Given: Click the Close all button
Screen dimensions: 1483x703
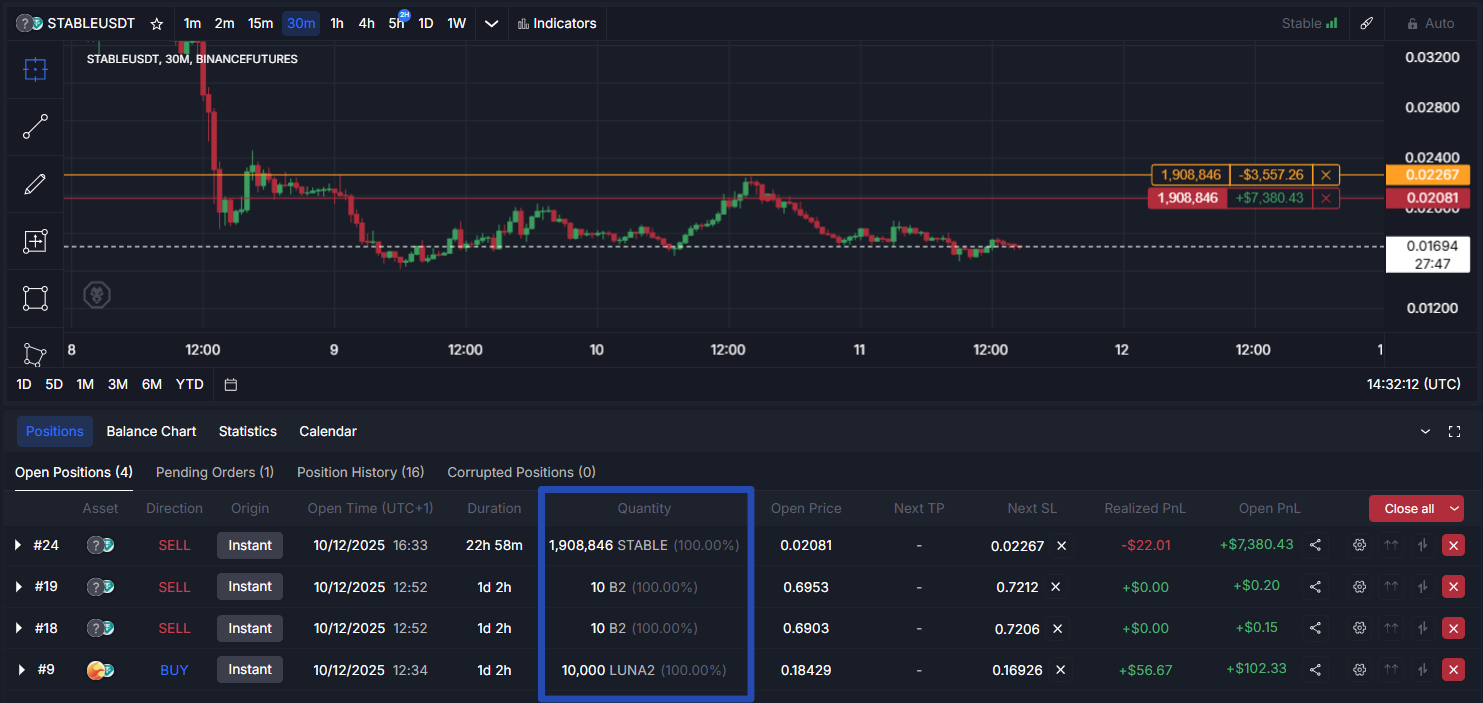Looking at the screenshot, I should pos(1408,509).
